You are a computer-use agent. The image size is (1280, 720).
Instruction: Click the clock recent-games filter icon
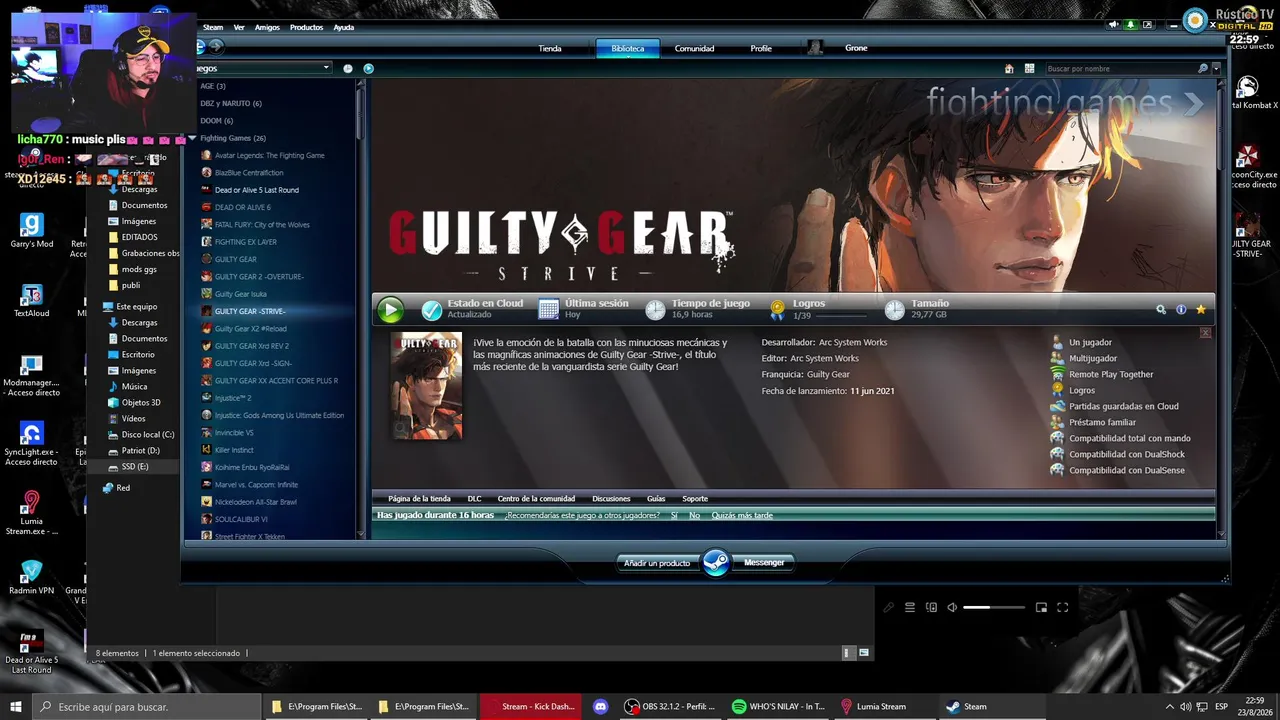348,68
